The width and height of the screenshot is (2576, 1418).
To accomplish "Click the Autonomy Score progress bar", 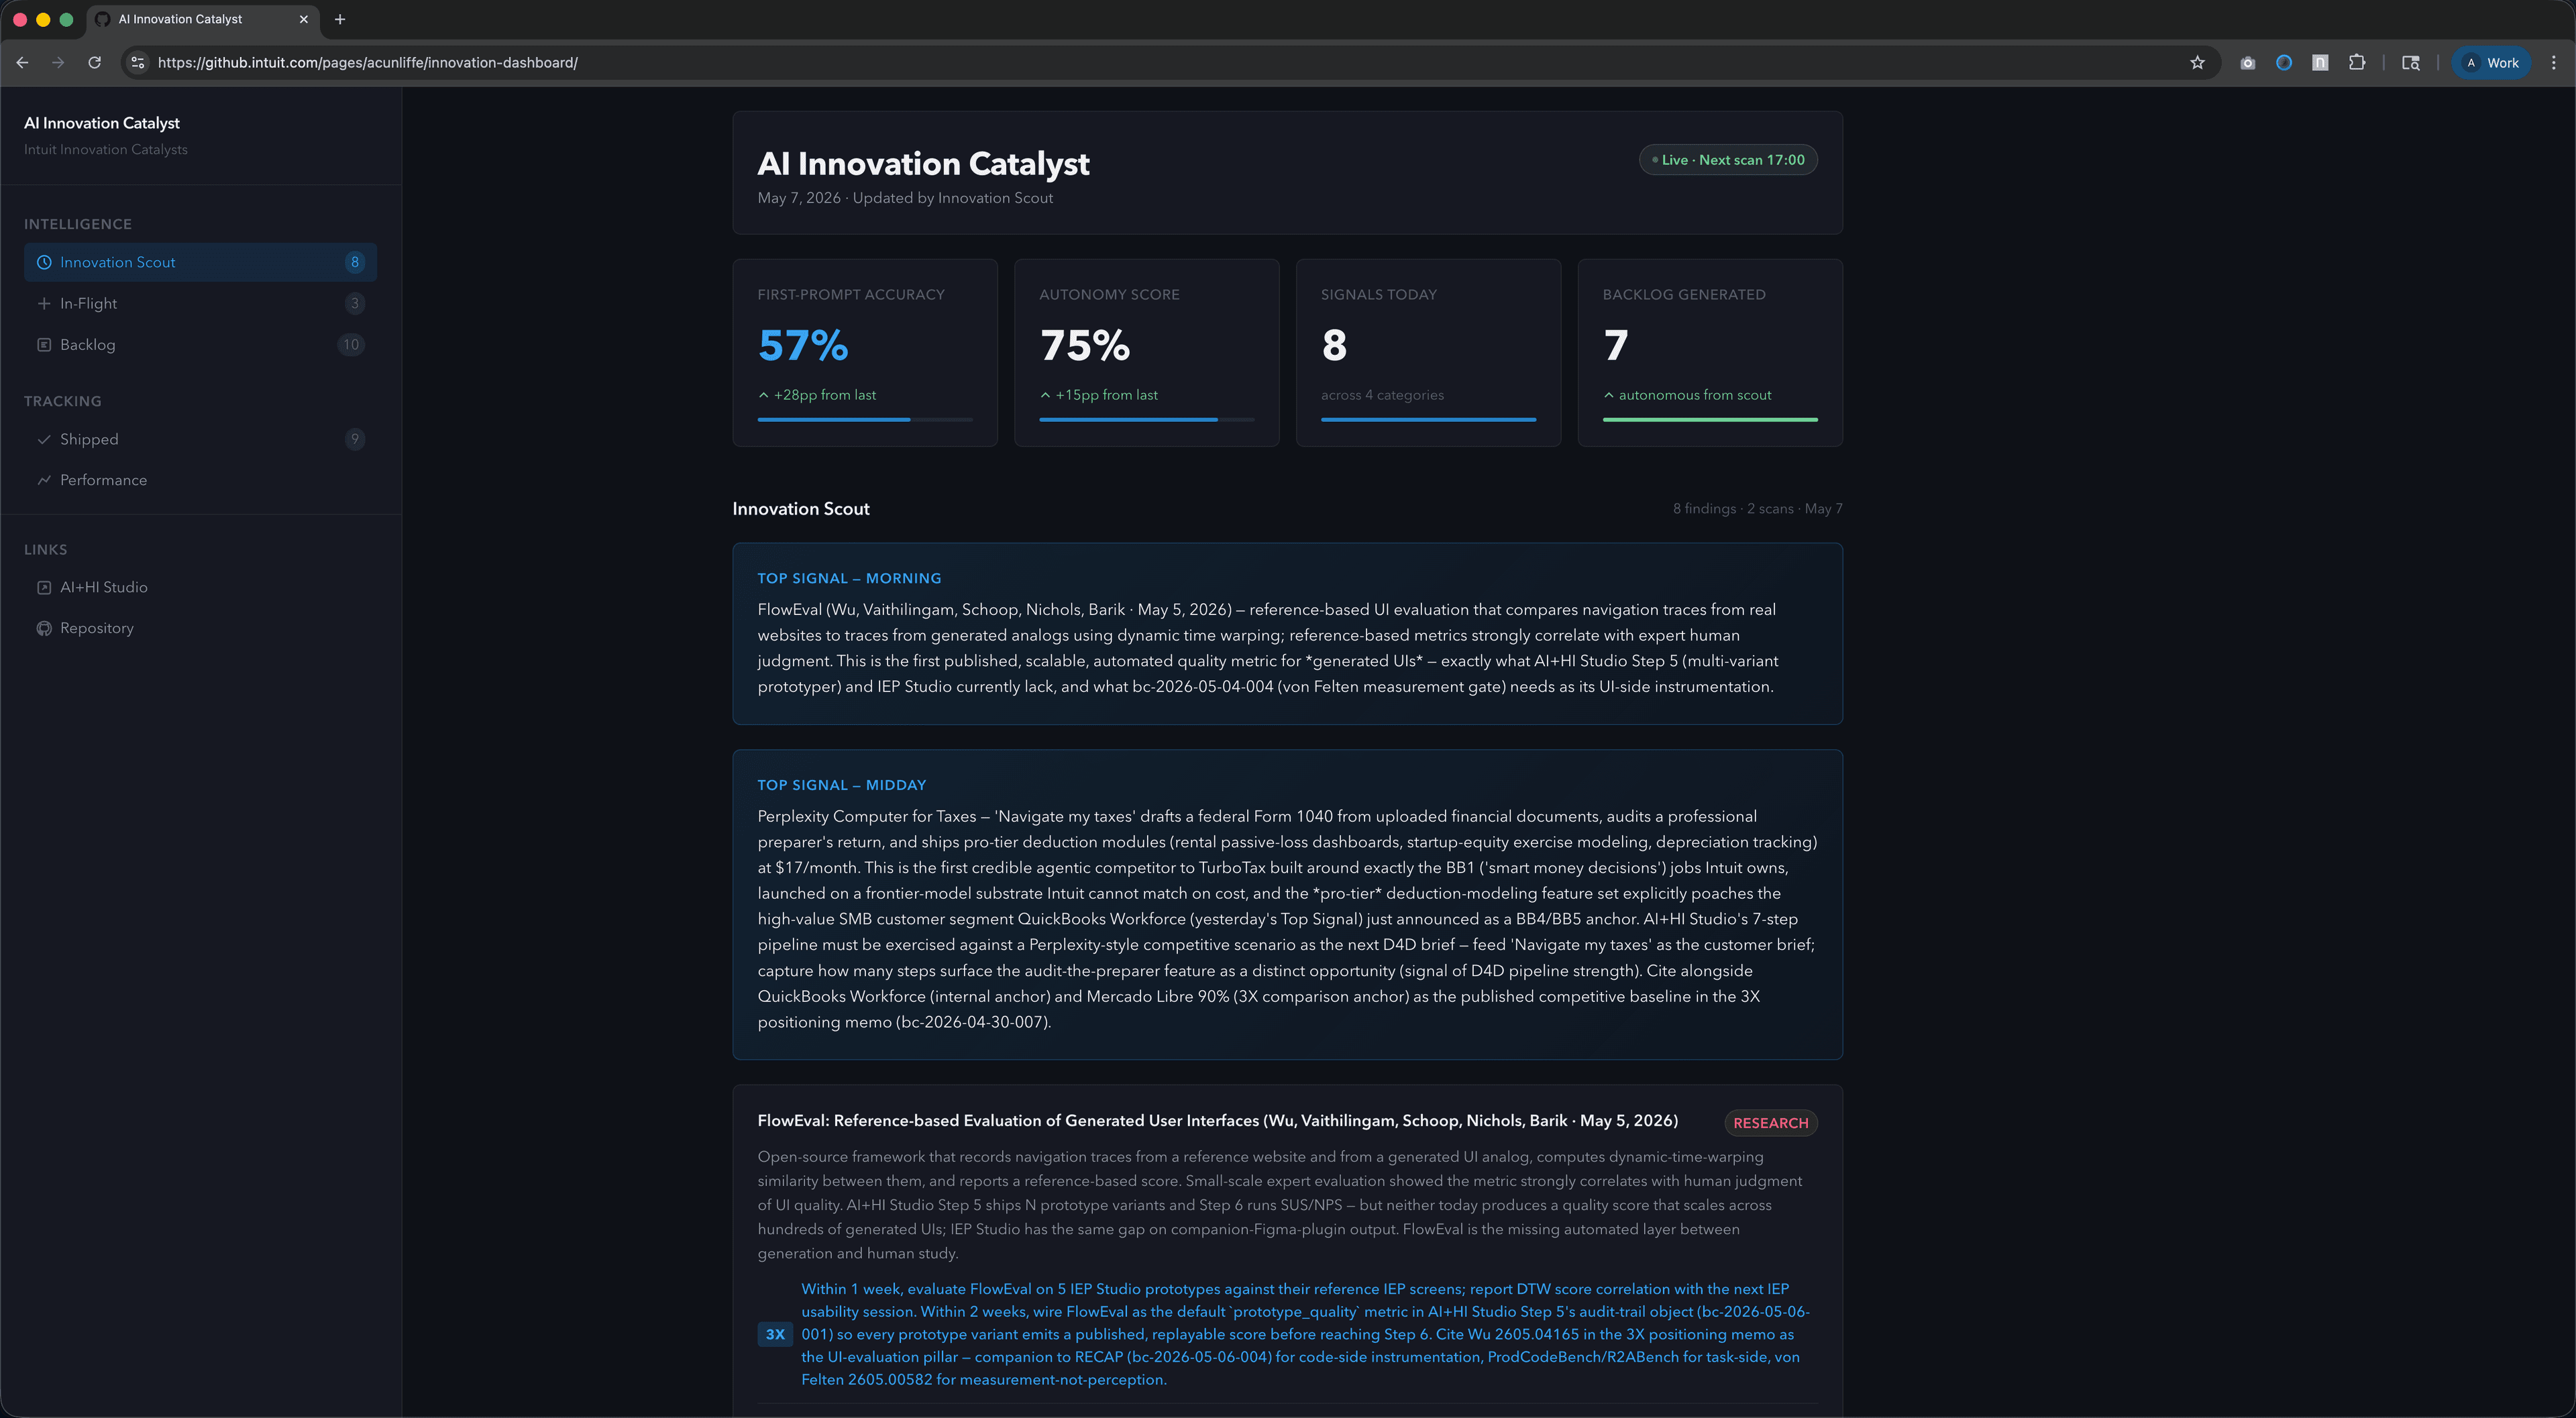I will point(1147,420).
